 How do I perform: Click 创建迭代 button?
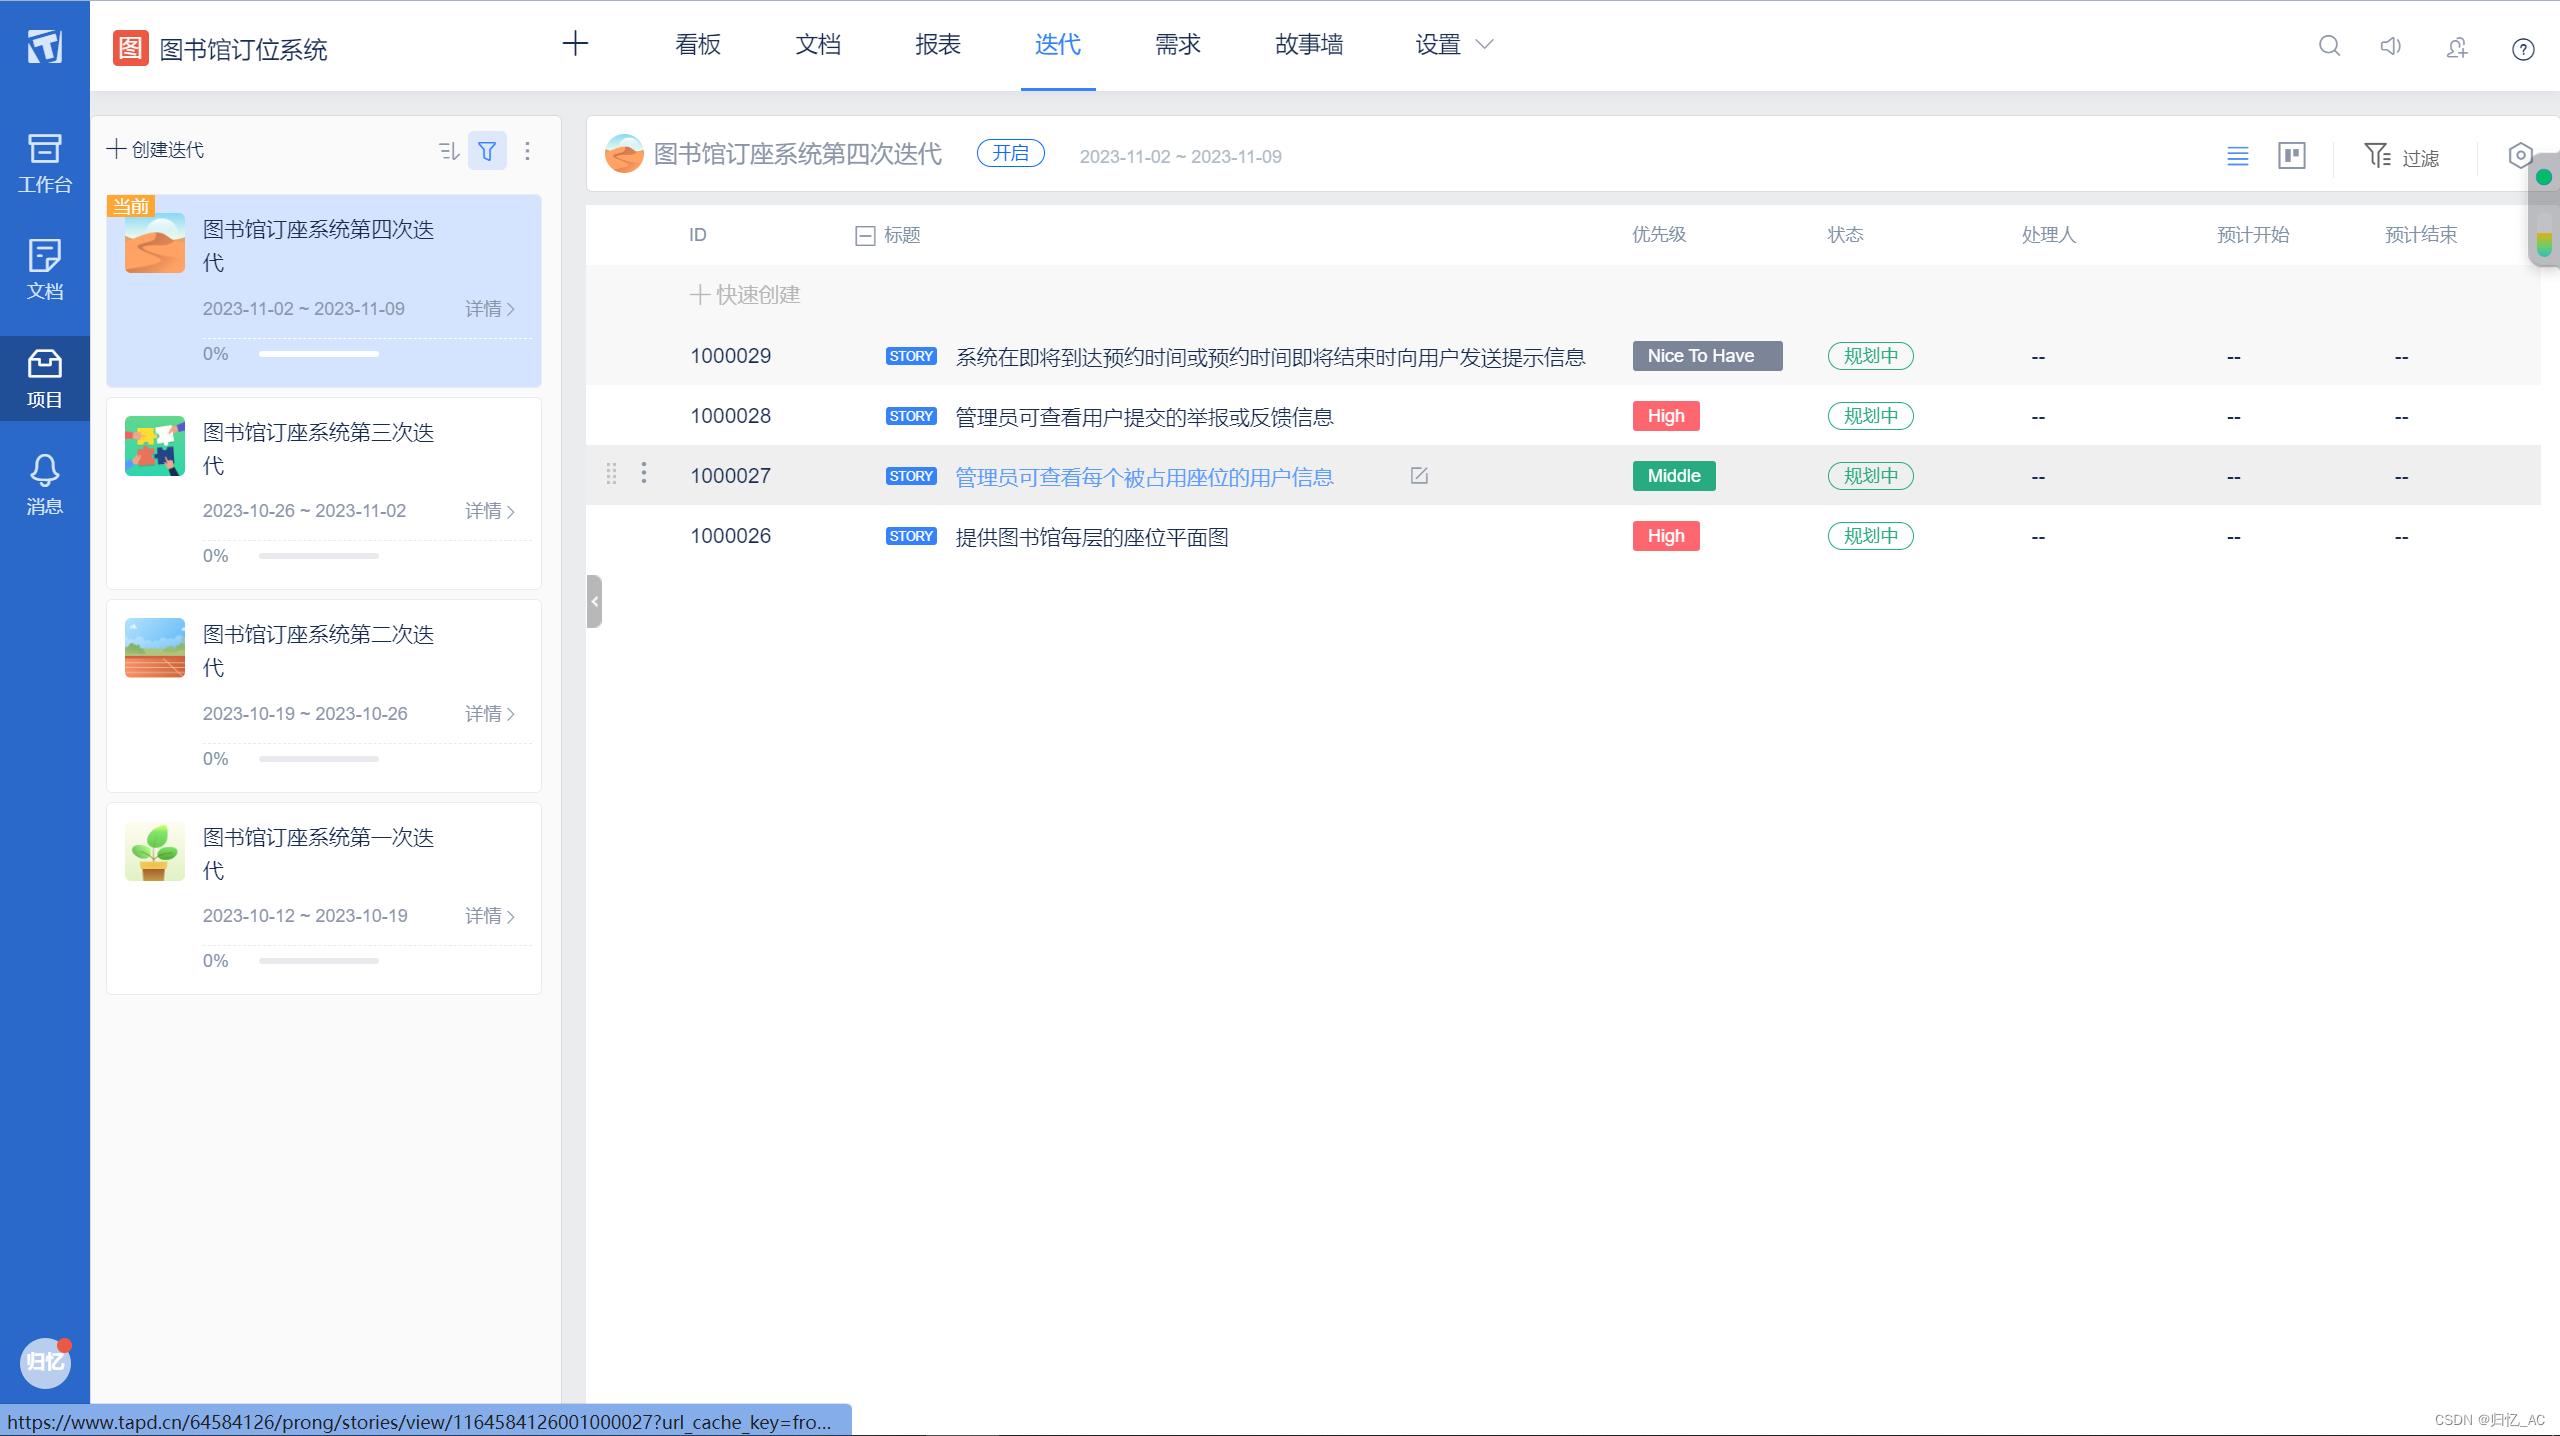coord(156,150)
